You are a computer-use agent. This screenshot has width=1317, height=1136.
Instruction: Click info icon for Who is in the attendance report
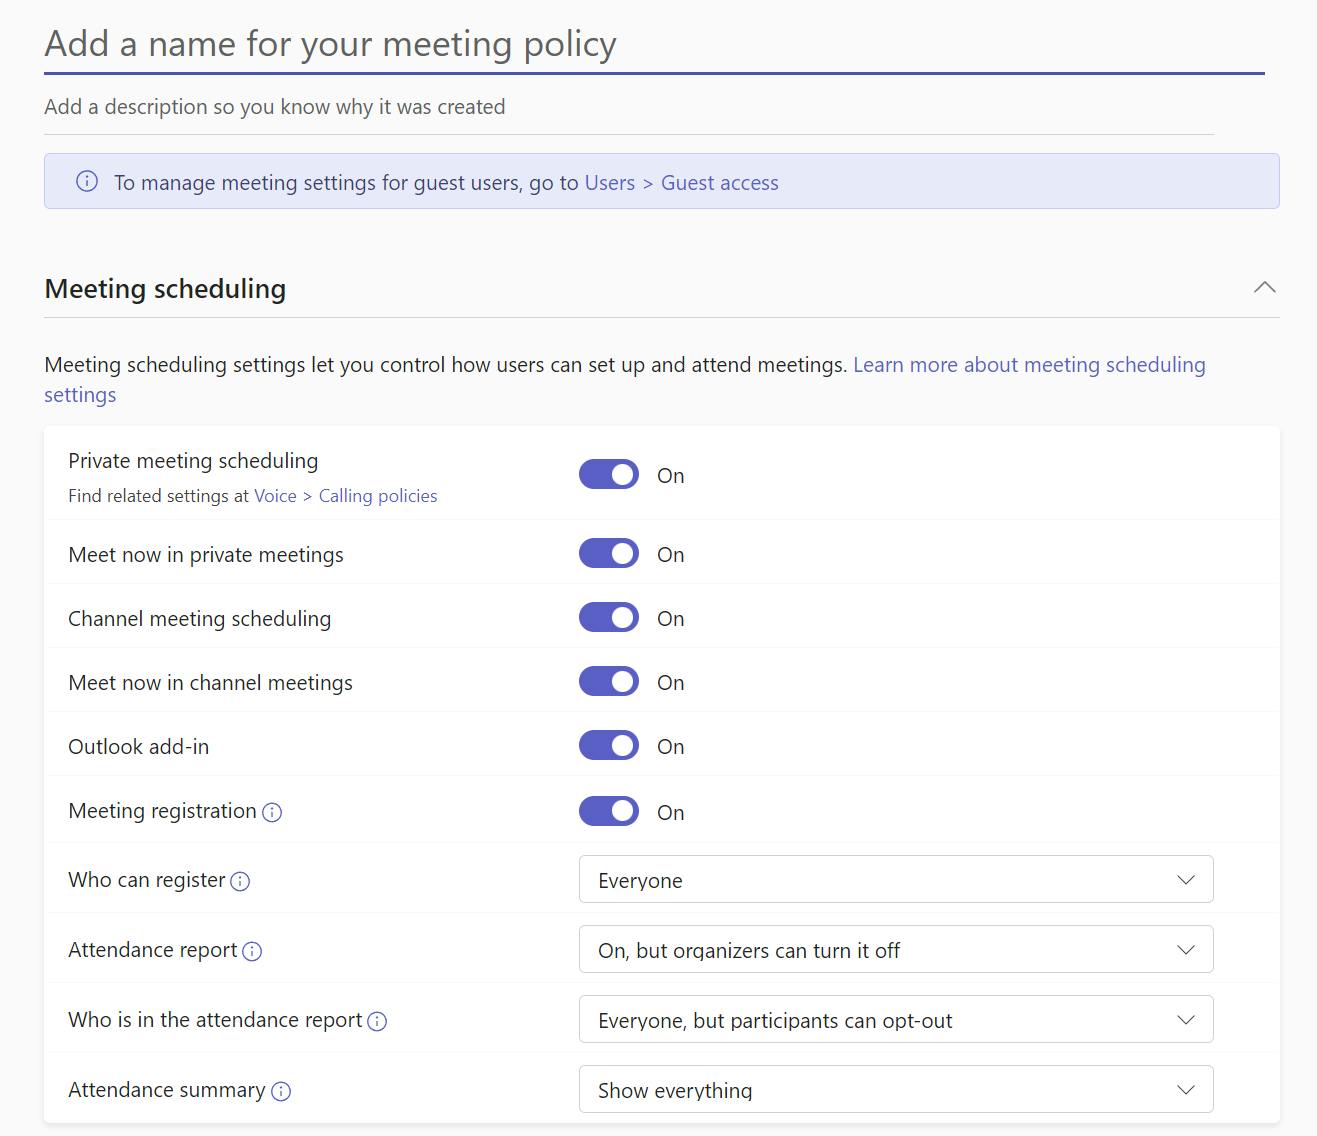[x=377, y=1022]
